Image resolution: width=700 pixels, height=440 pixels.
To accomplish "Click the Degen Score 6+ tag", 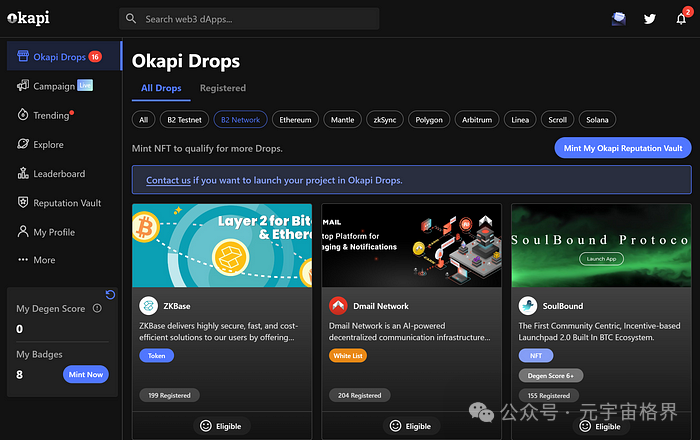I will tap(550, 376).
